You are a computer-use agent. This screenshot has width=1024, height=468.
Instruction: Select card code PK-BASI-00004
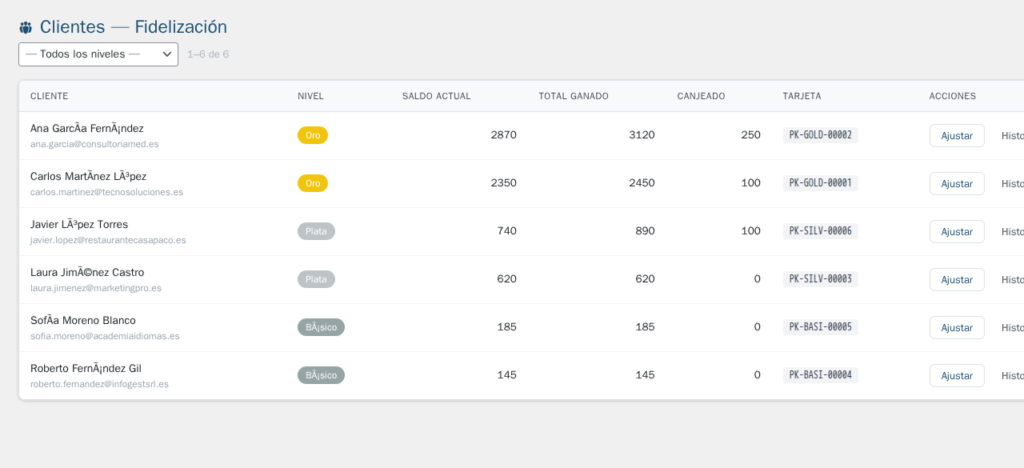coord(820,375)
